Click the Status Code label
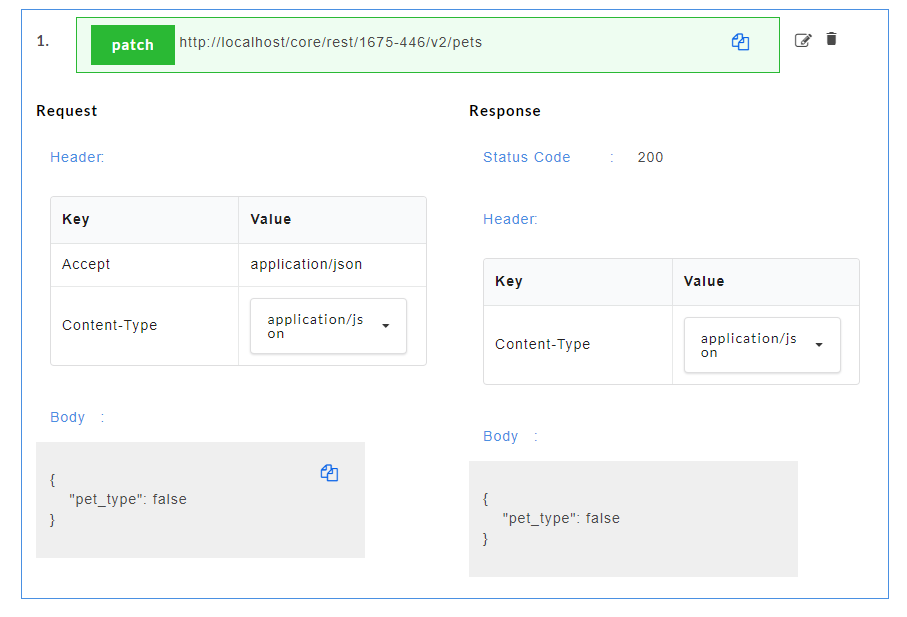 pos(527,157)
